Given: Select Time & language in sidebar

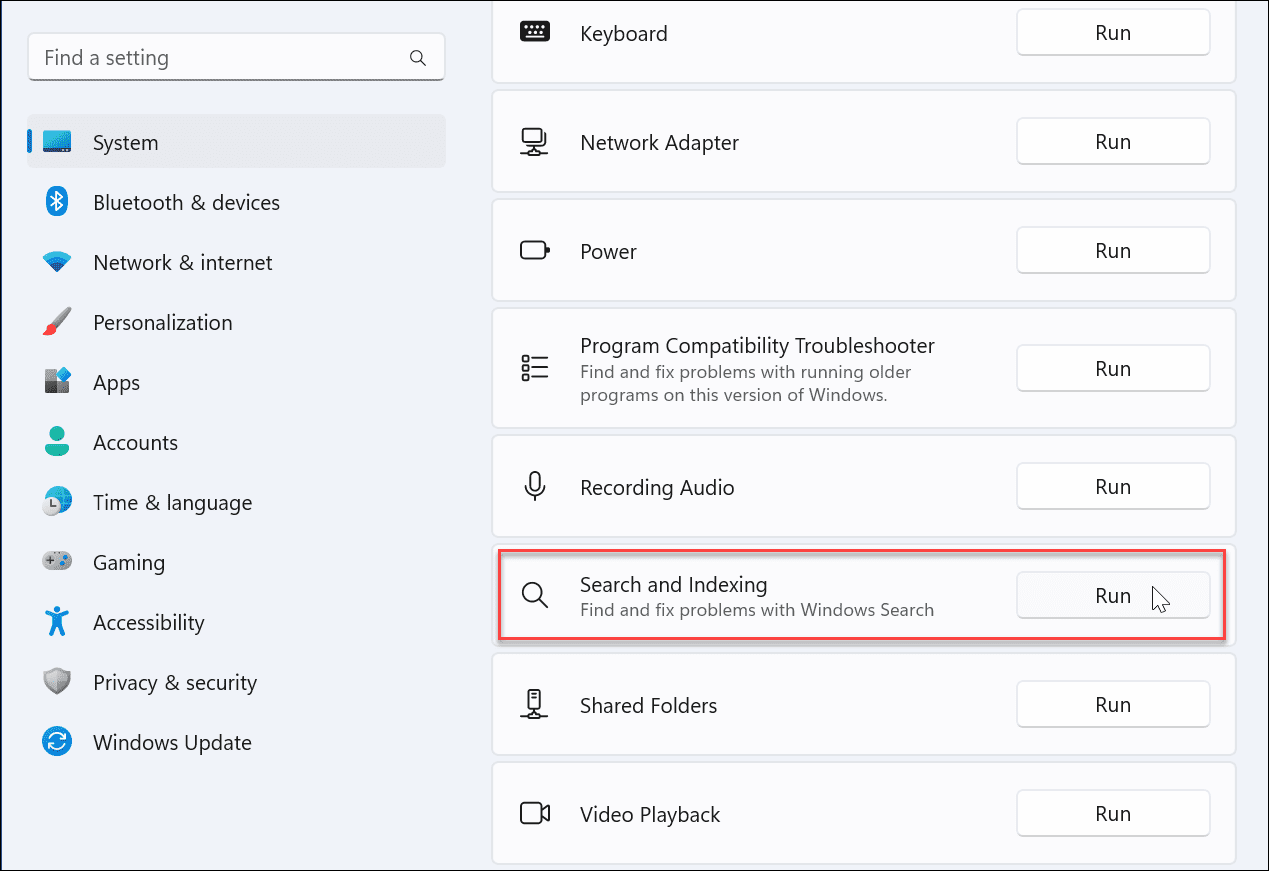Looking at the screenshot, I should pos(172,503).
